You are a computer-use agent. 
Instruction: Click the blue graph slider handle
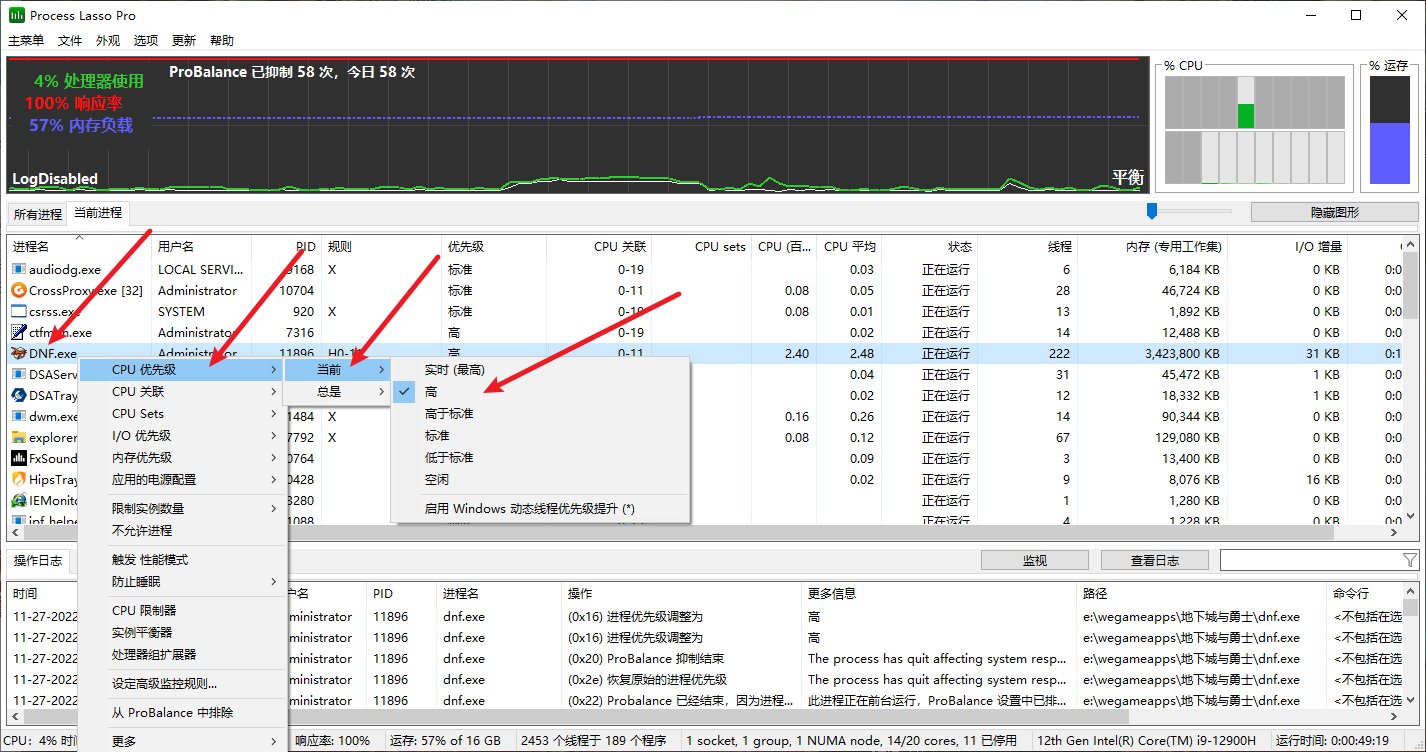(1152, 211)
